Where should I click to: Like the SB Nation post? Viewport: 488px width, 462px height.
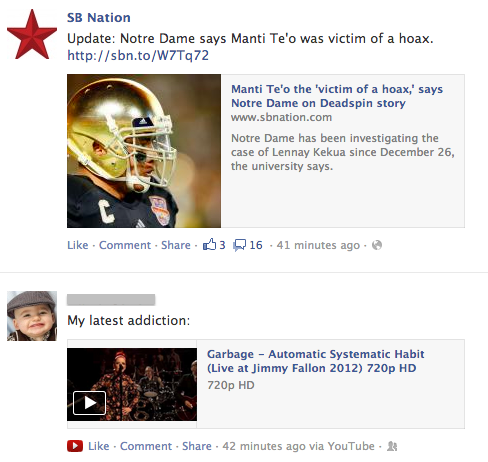[x=78, y=245]
